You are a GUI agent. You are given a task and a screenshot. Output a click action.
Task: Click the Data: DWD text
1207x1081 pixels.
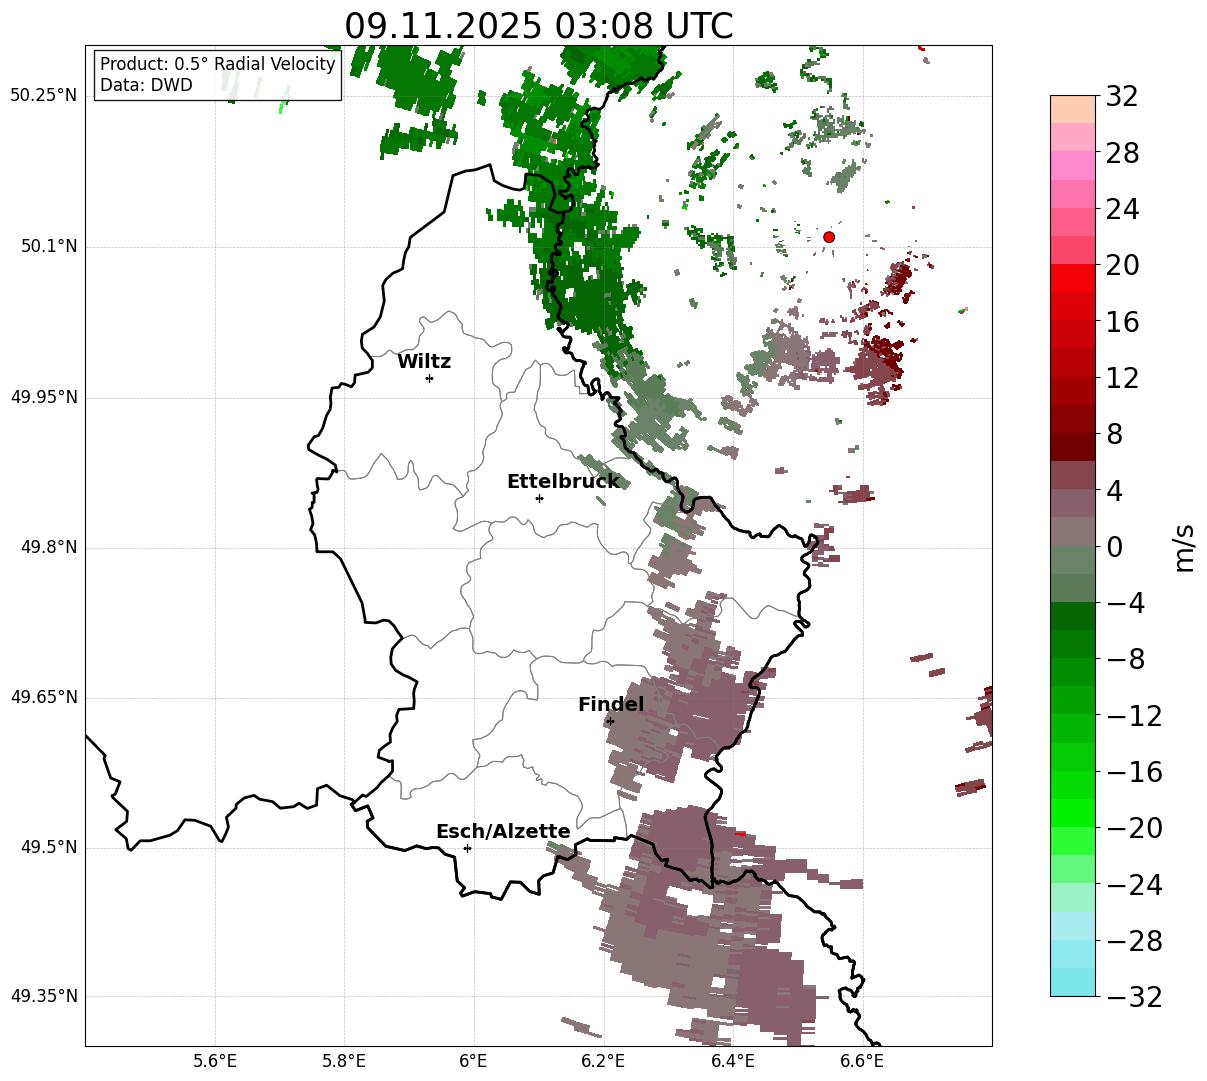146,85
